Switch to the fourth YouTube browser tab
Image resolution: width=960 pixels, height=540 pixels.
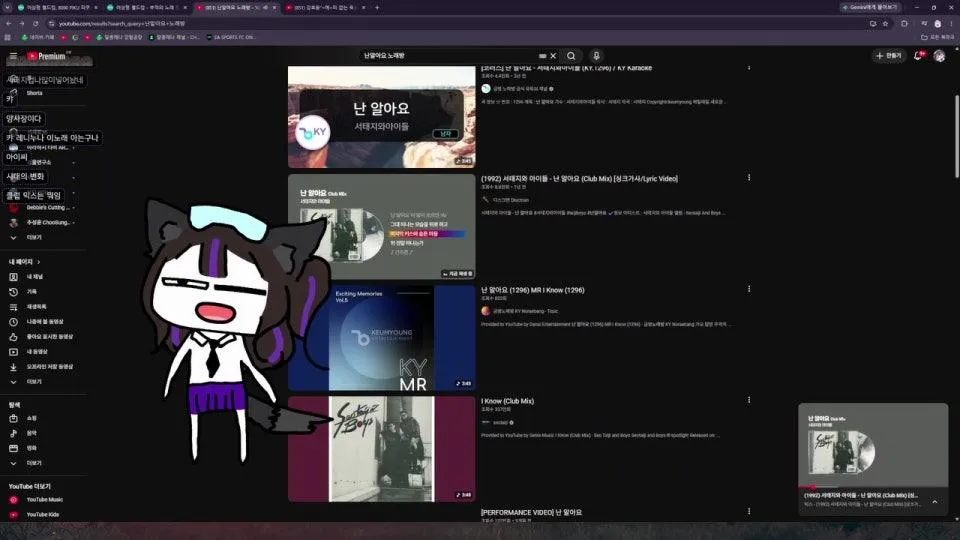(x=326, y=7)
